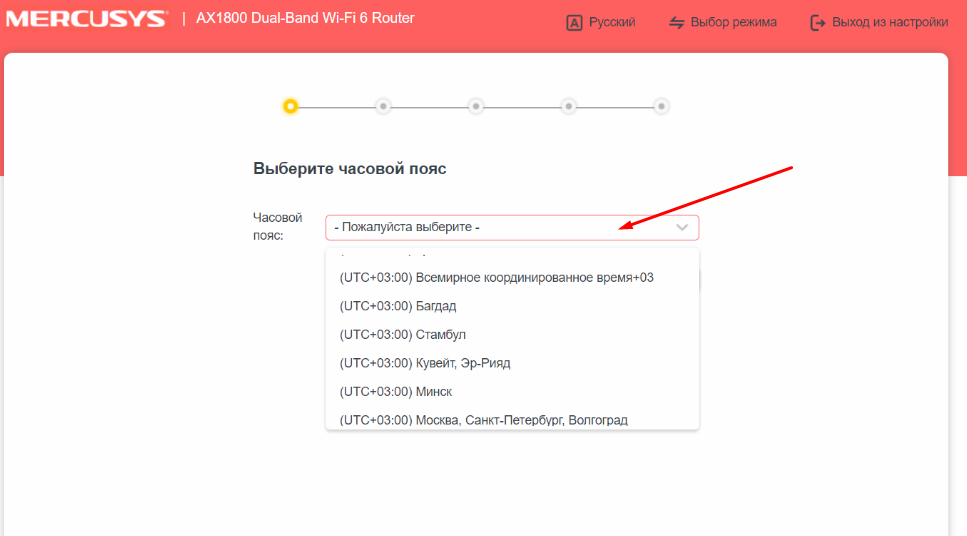The height and width of the screenshot is (536, 967).
Task: Collapse the time zone list using chevron arrow
Action: click(682, 228)
